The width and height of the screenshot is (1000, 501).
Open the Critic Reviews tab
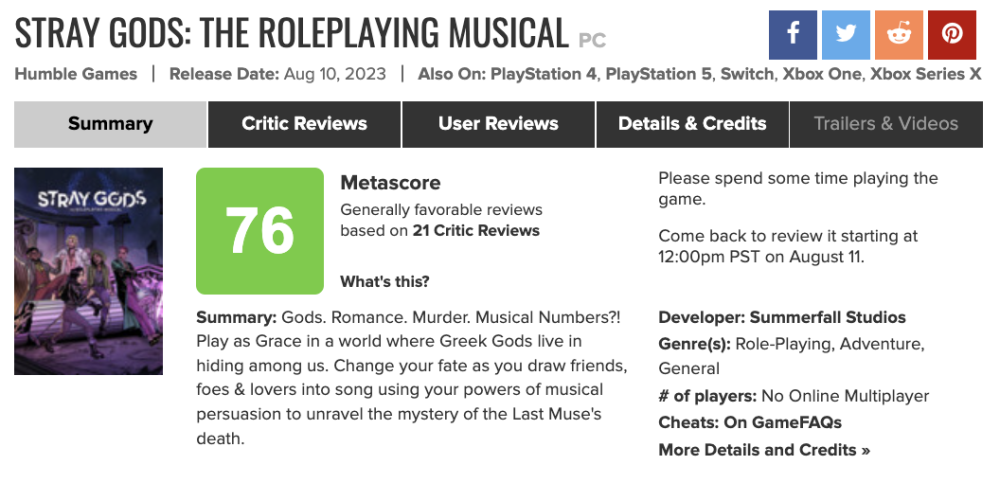[304, 124]
